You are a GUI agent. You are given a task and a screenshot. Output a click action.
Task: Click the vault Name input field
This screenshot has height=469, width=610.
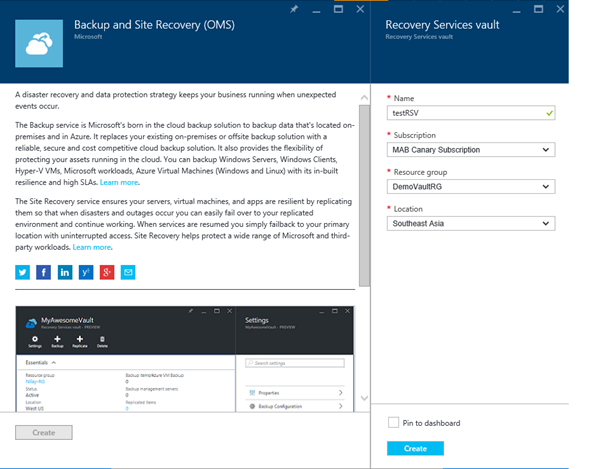(x=471, y=113)
